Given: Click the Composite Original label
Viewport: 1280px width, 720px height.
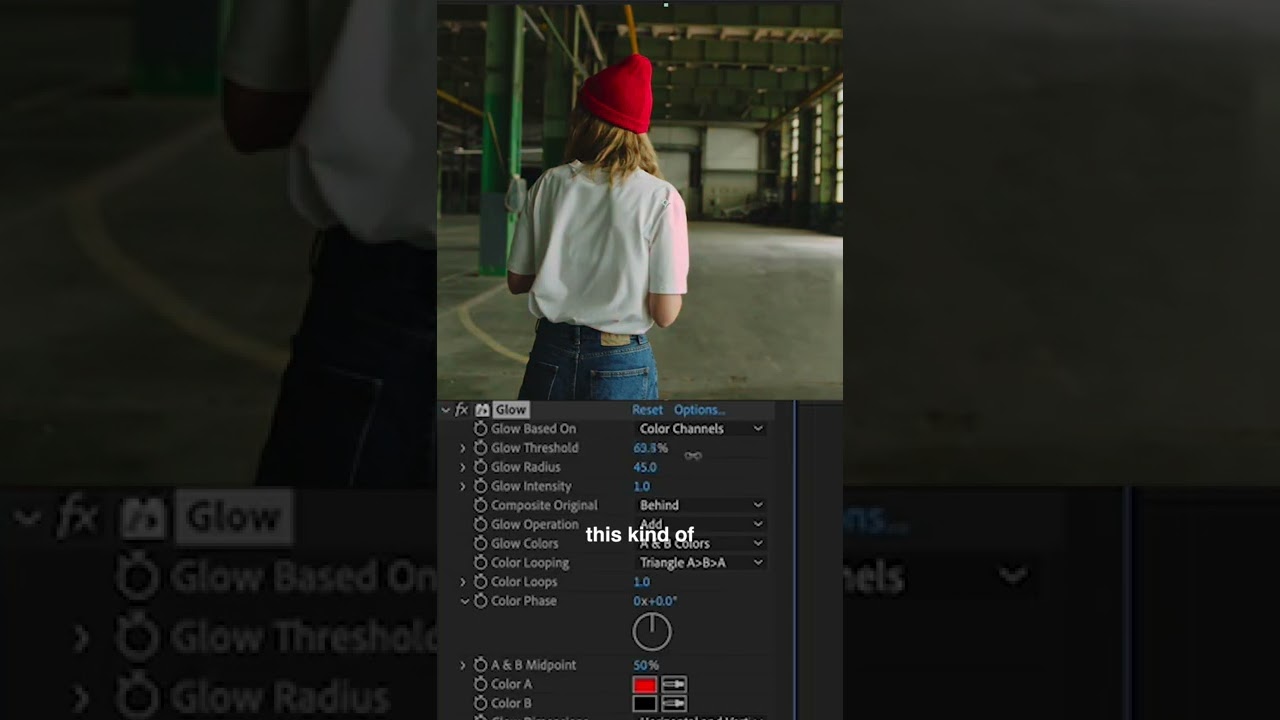Looking at the screenshot, I should point(544,505).
